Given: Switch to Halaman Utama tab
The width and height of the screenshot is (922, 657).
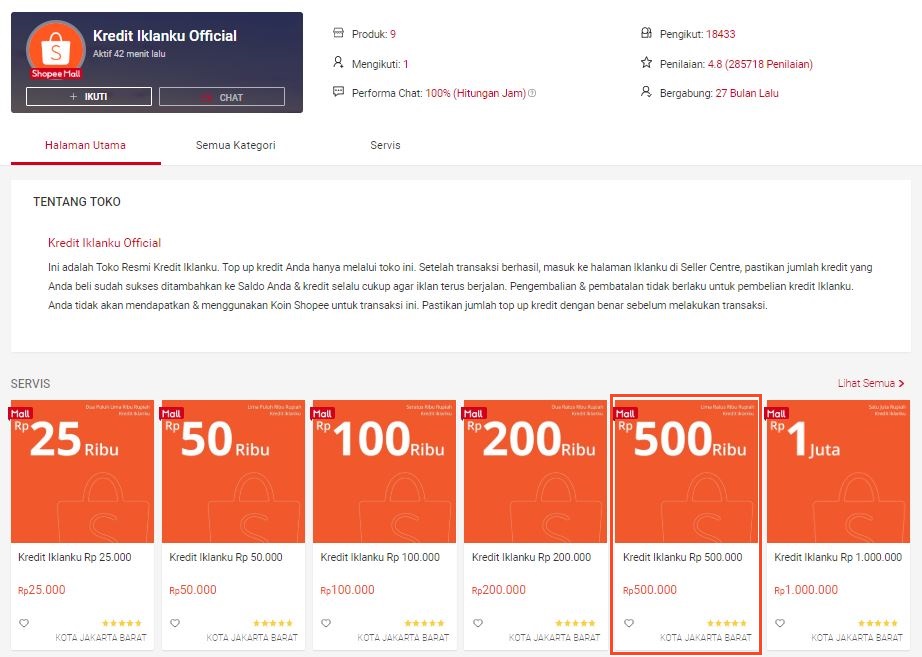Looking at the screenshot, I should 85,145.
